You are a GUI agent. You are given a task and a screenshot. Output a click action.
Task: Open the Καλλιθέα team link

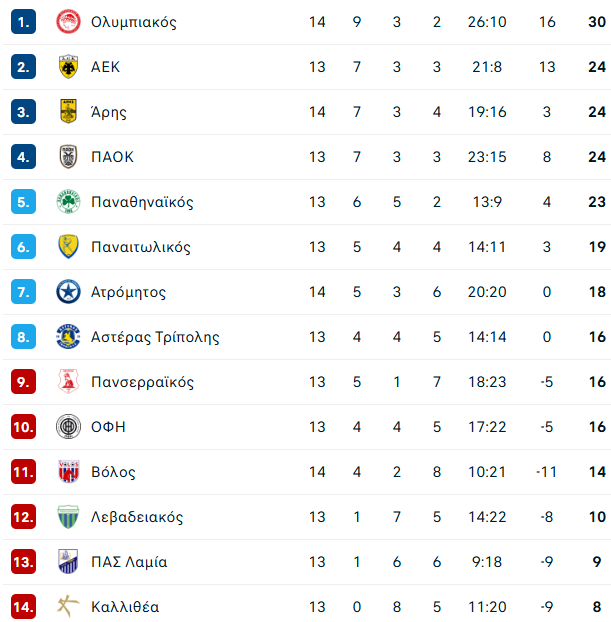(125, 607)
